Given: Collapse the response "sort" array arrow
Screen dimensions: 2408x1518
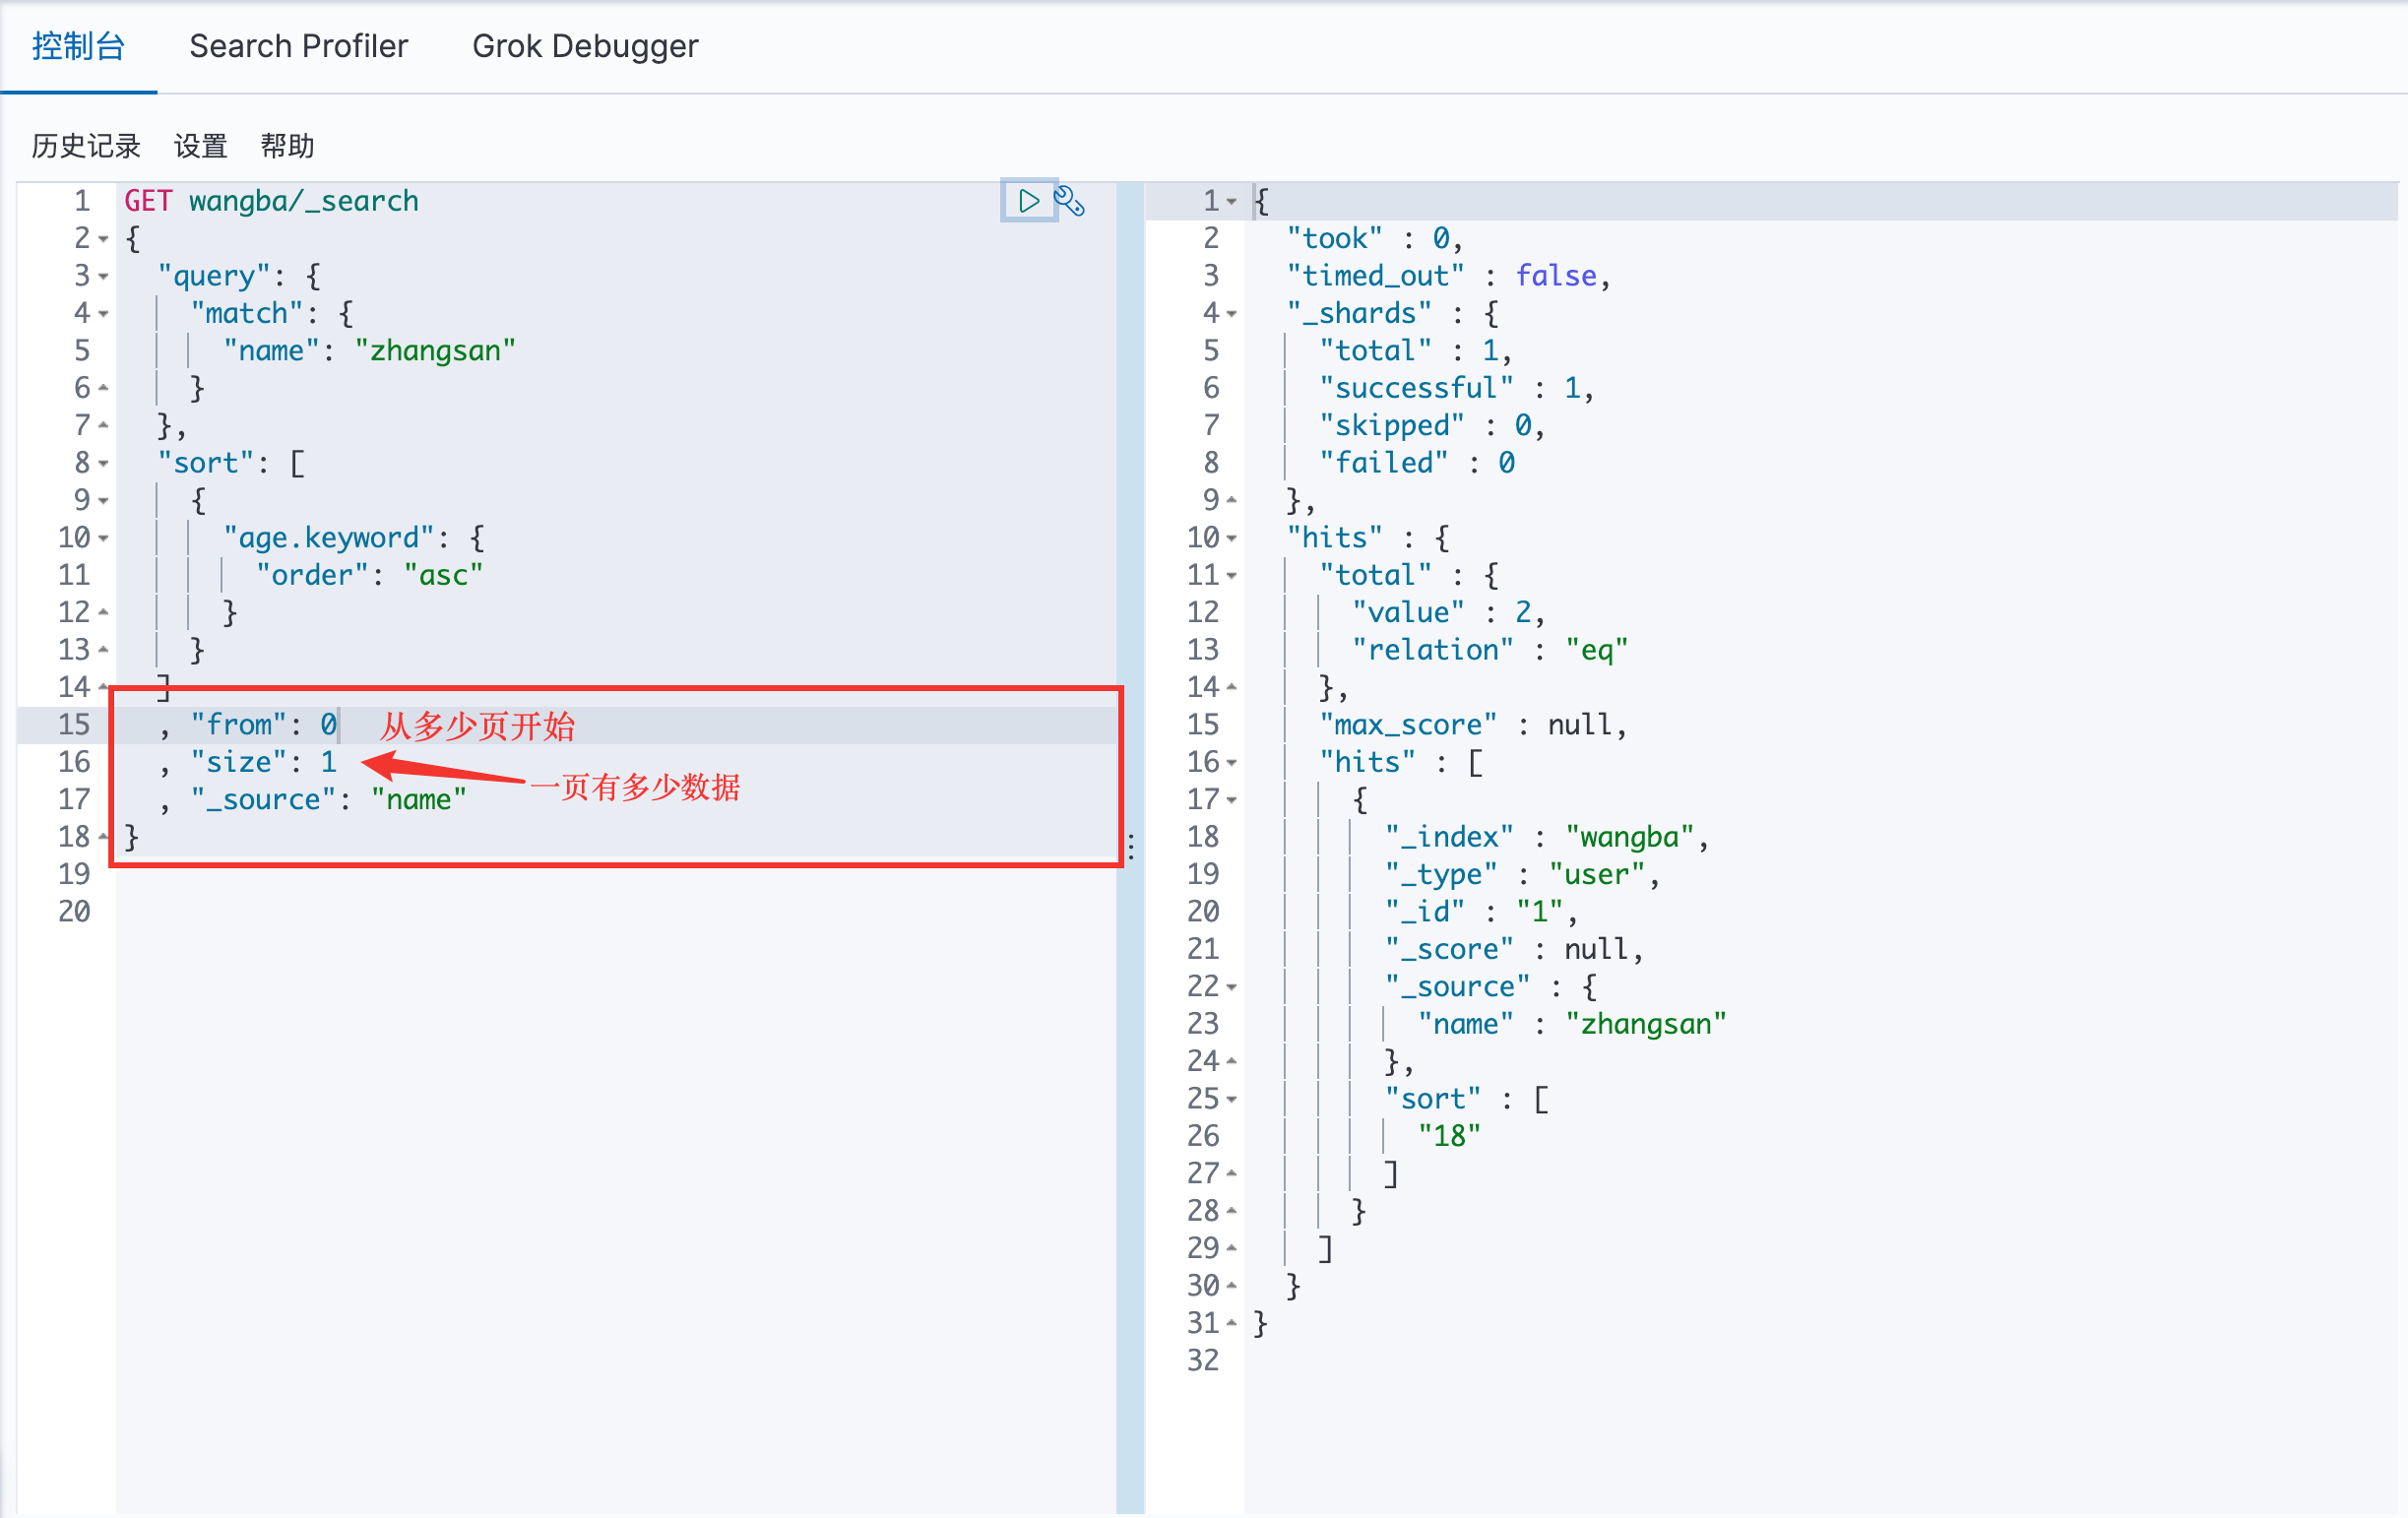Looking at the screenshot, I should coord(1232,1099).
